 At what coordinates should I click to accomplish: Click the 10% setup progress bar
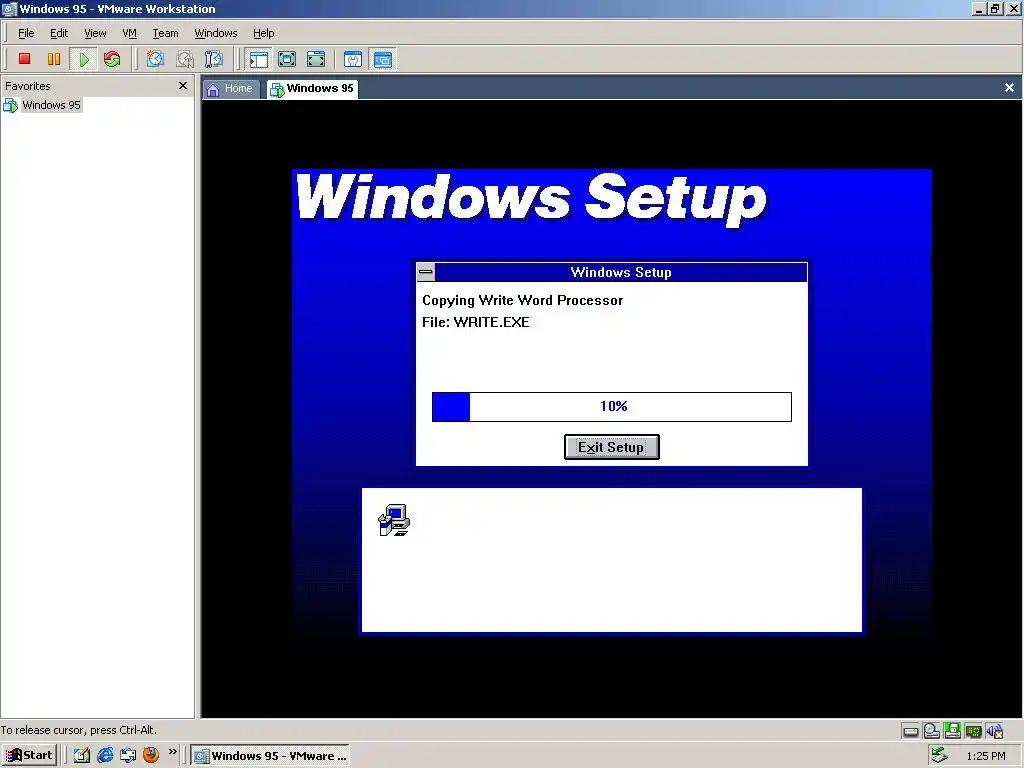612,407
